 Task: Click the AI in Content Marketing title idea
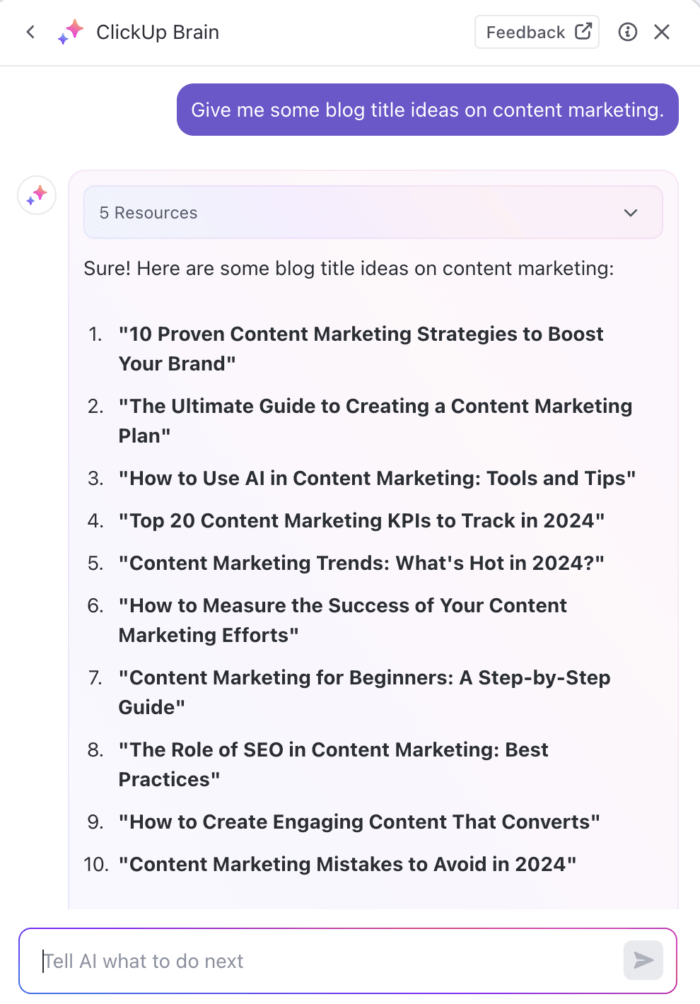pos(376,478)
